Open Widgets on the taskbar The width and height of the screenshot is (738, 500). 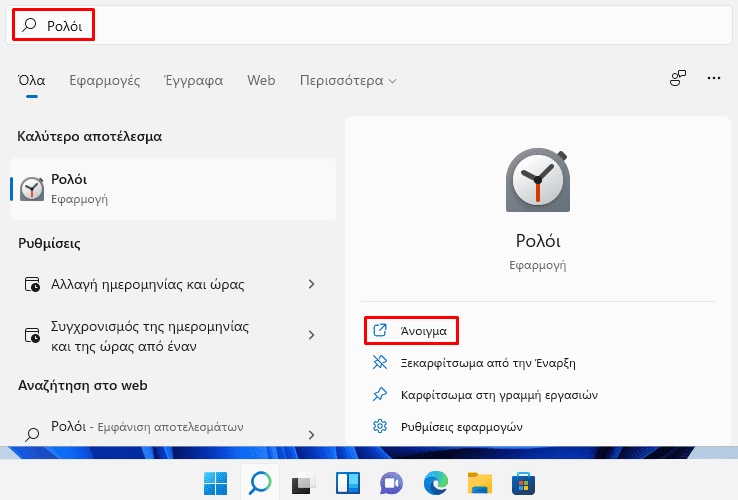[x=348, y=484]
